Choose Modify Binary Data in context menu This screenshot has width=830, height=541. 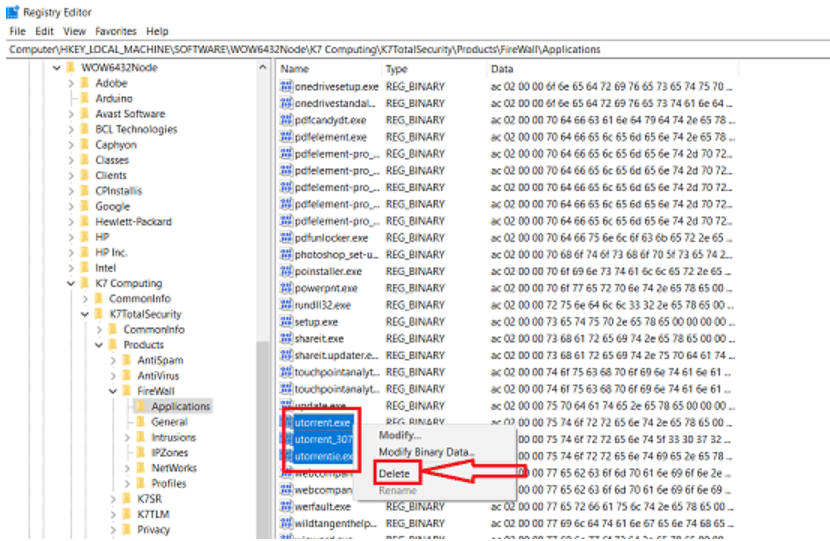click(x=427, y=452)
